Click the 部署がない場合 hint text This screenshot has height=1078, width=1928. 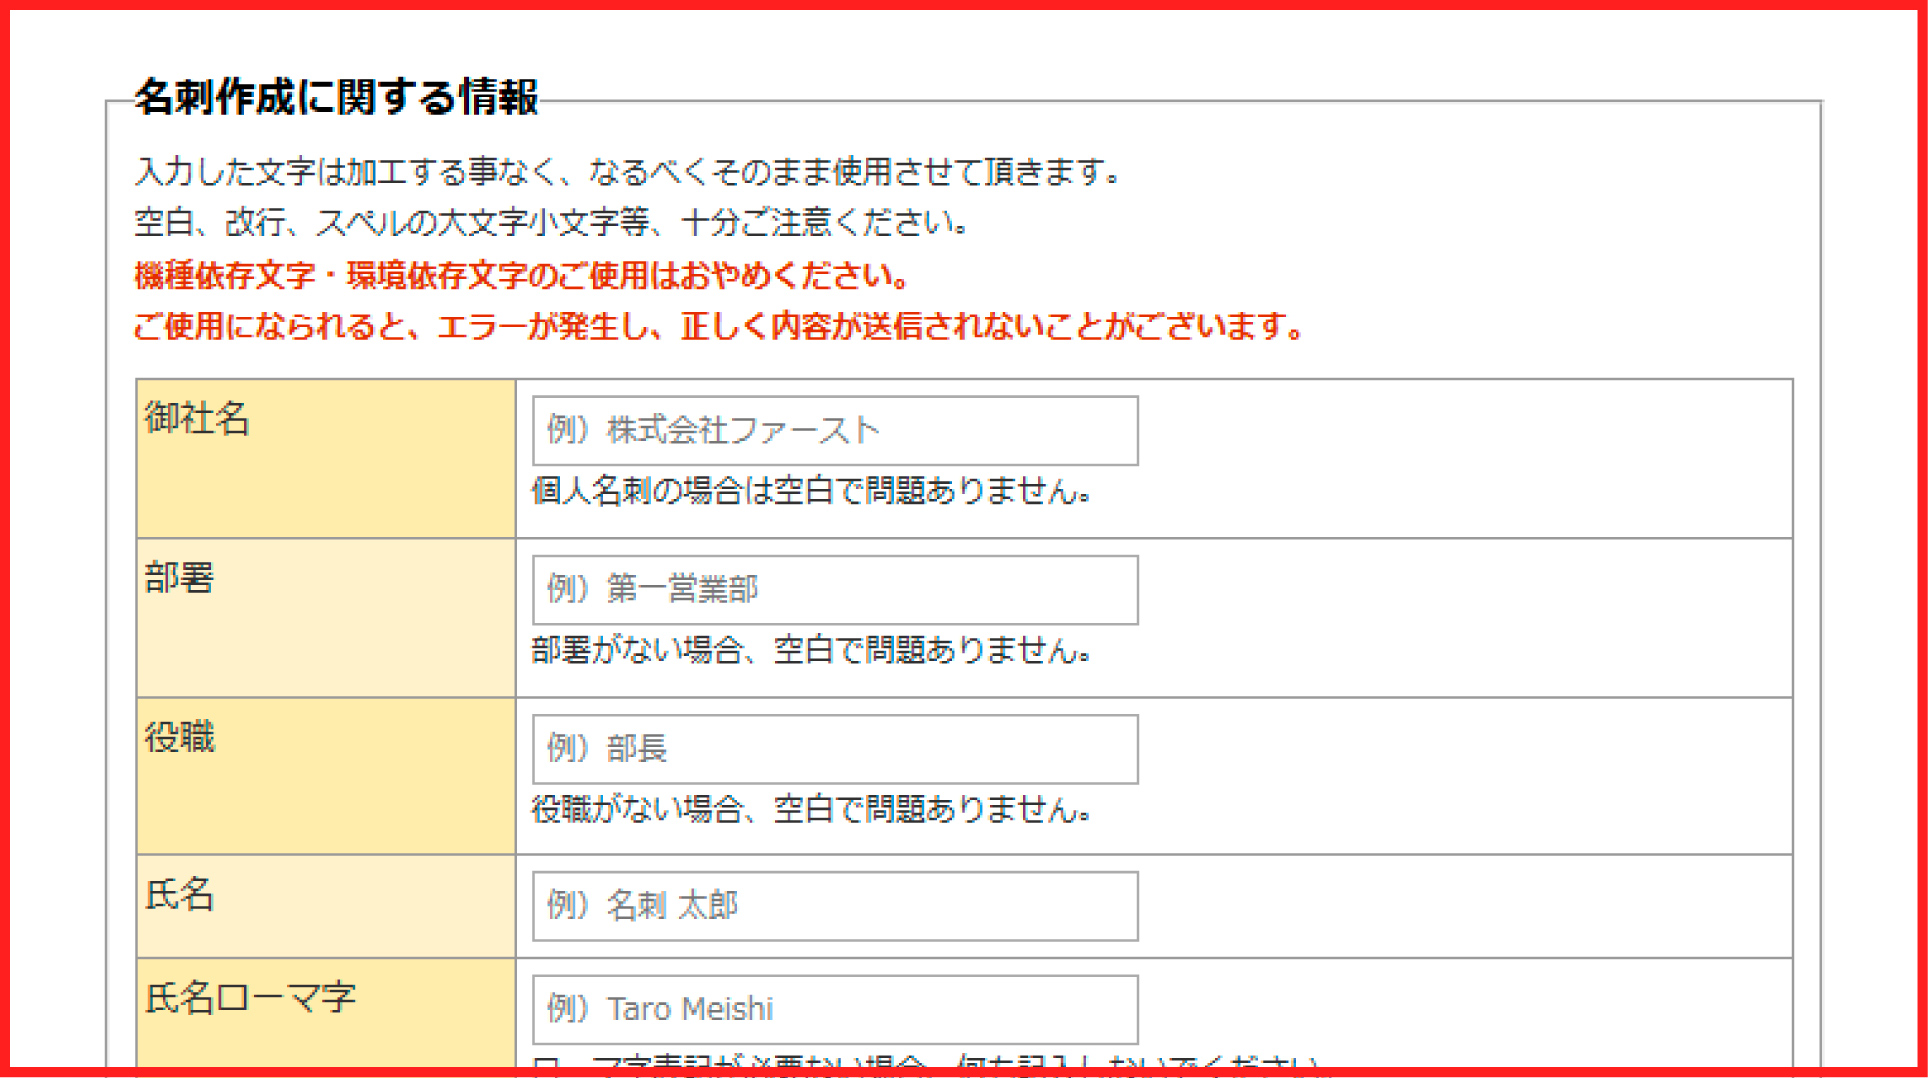coord(811,651)
